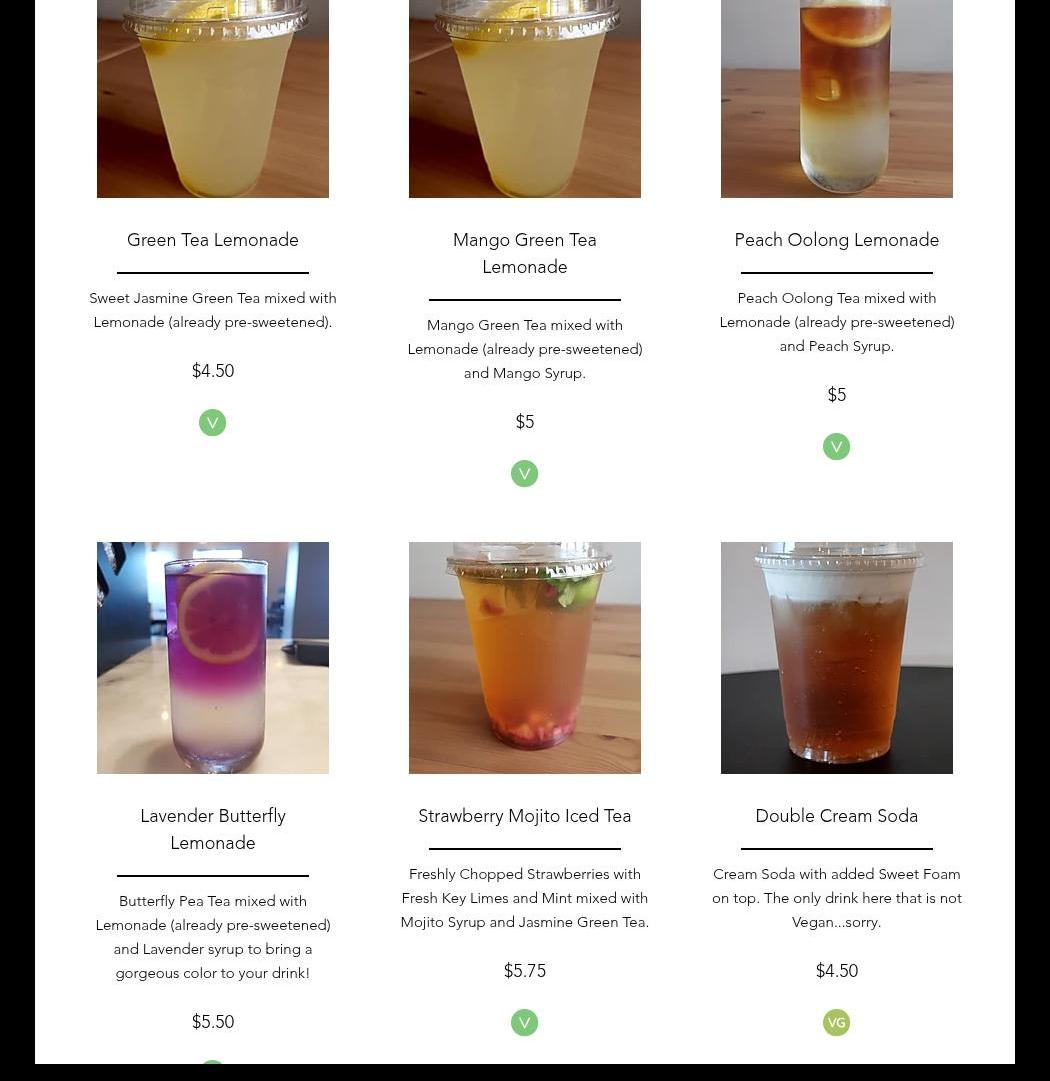Select the Green Tea Lemonade title
Screen dimensions: 1050x1081
coord(212,240)
